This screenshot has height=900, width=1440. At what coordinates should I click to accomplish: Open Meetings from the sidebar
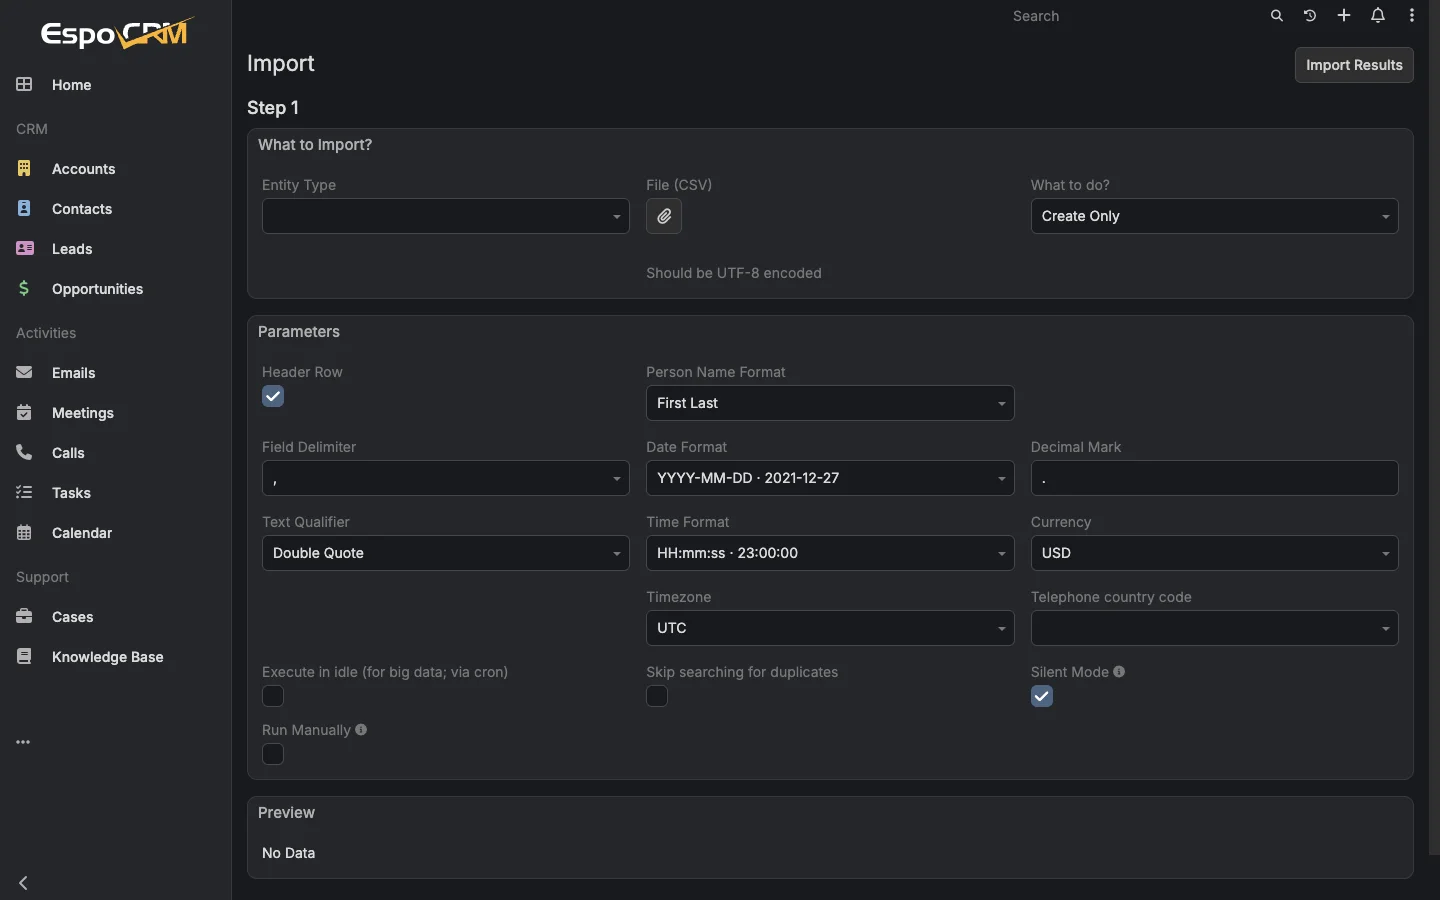coord(115,413)
